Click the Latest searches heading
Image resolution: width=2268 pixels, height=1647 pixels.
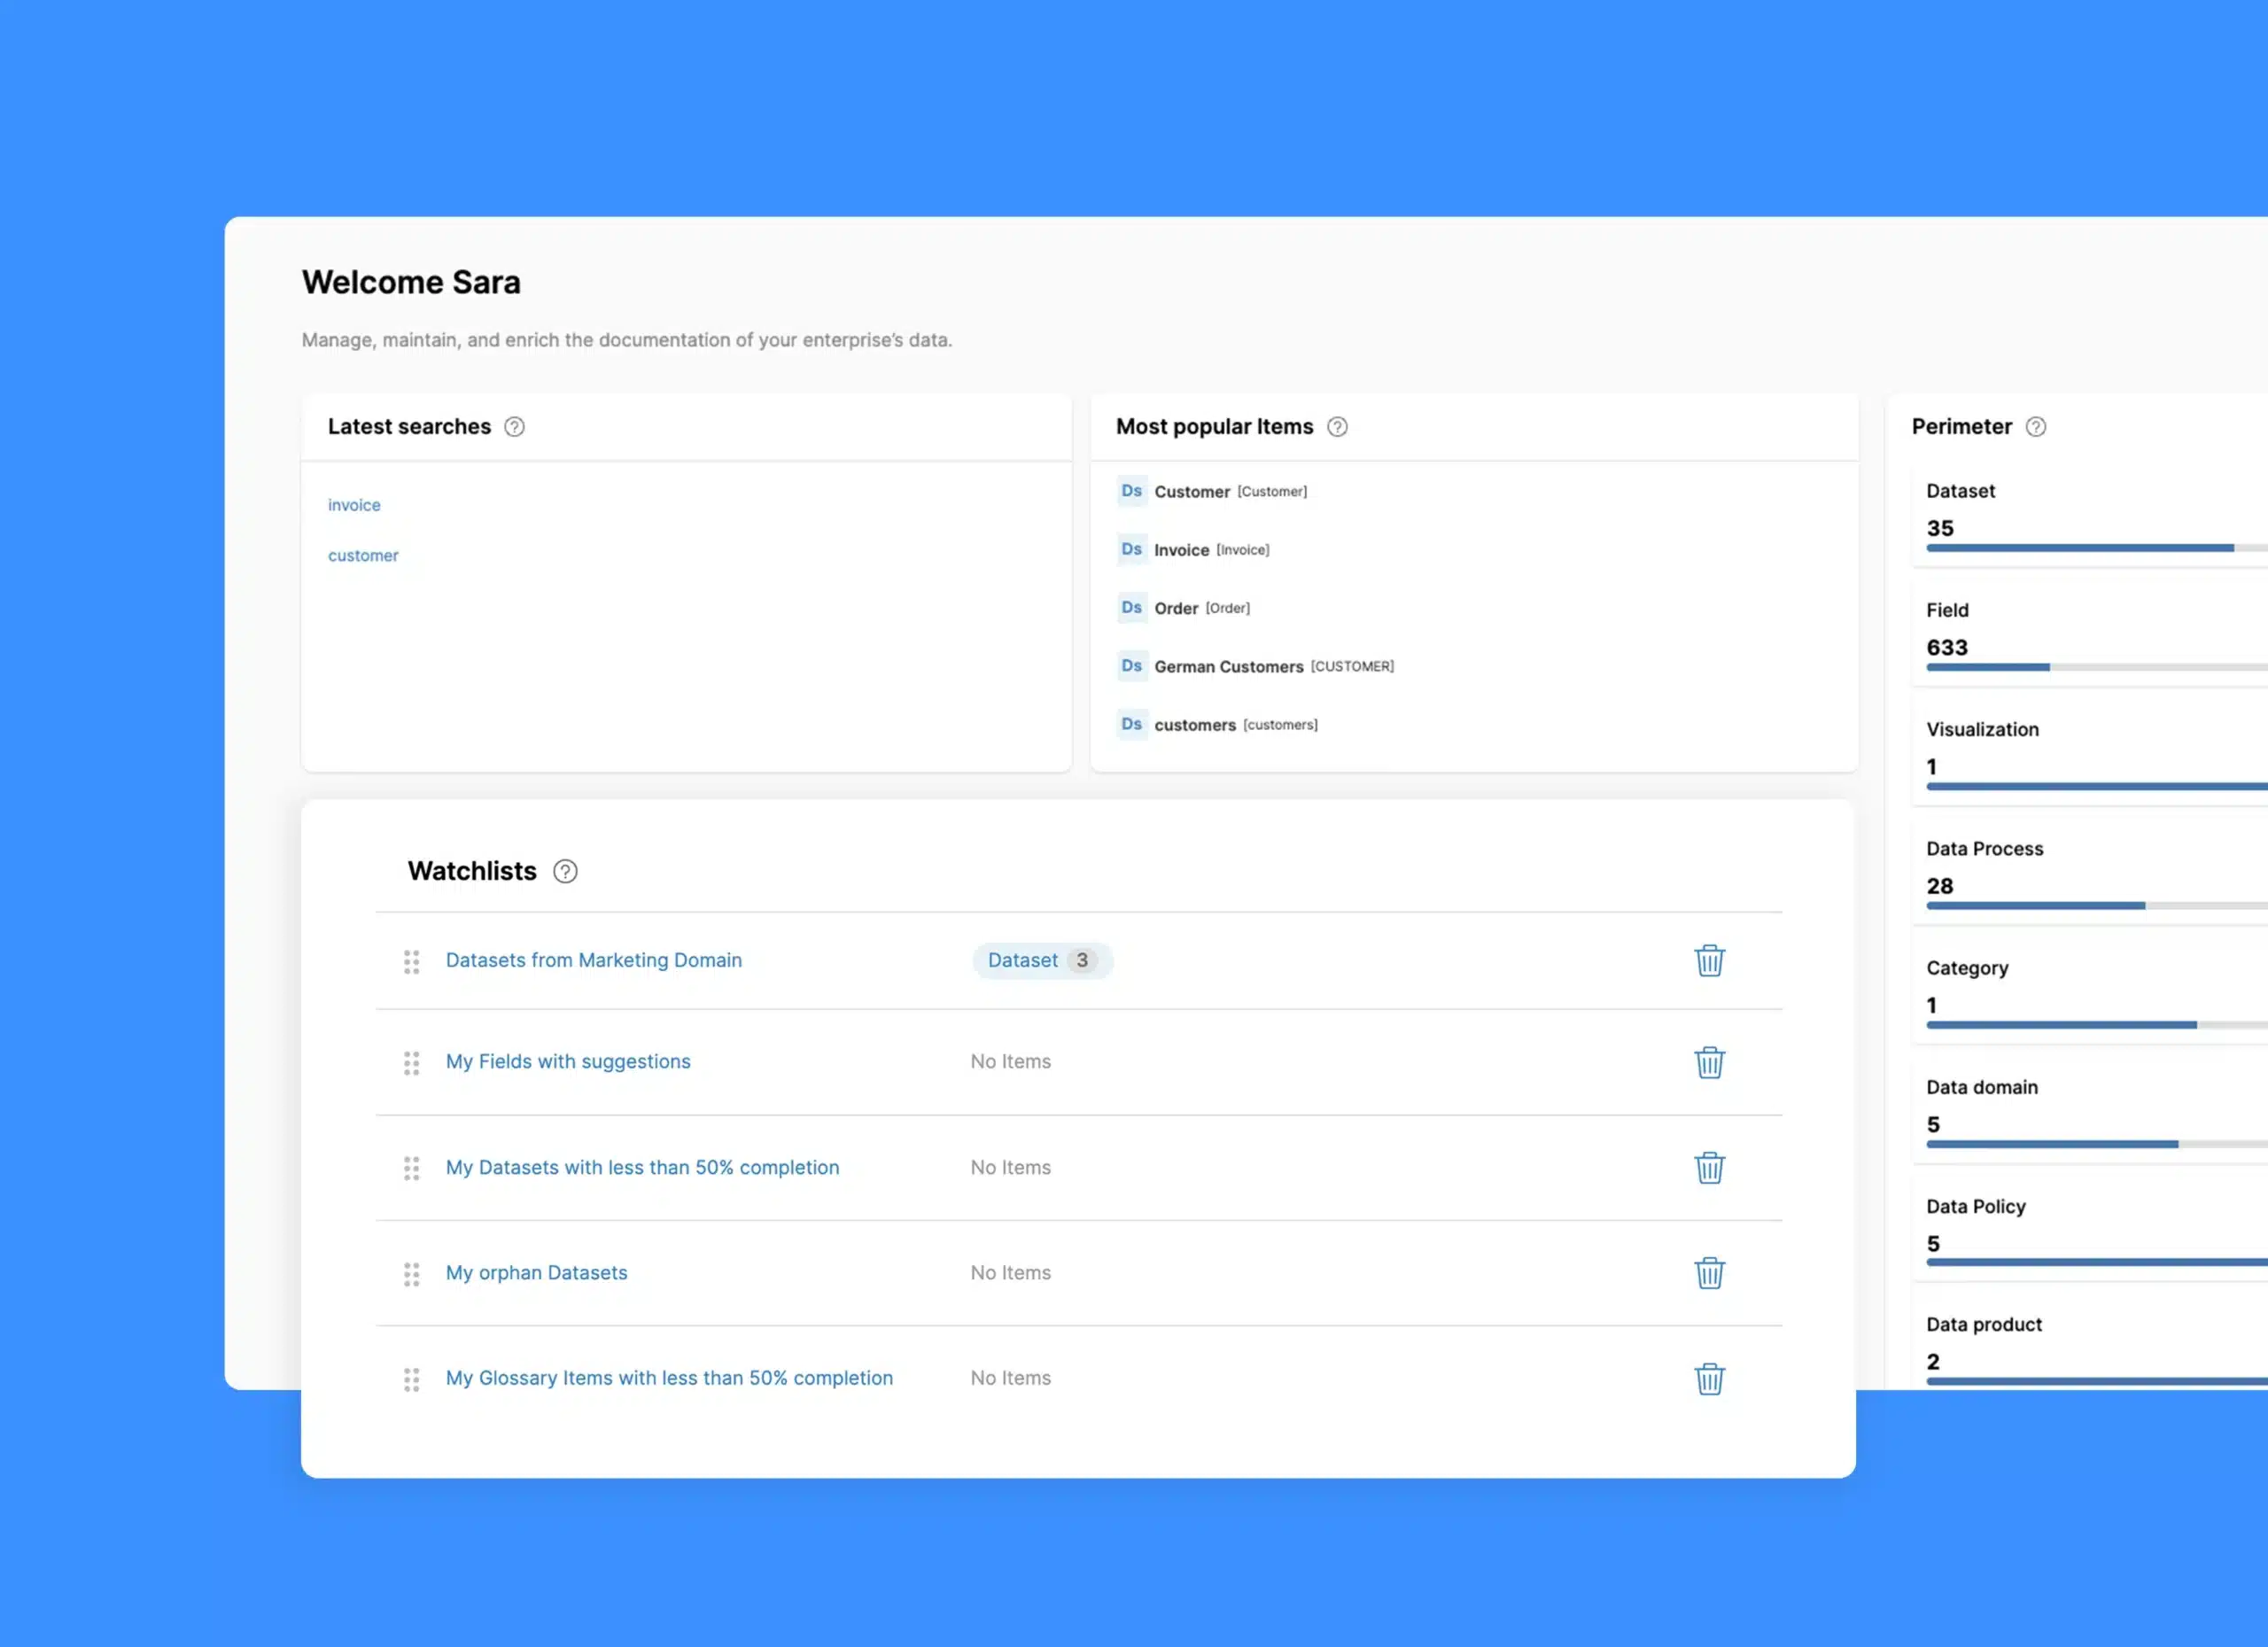409,427
